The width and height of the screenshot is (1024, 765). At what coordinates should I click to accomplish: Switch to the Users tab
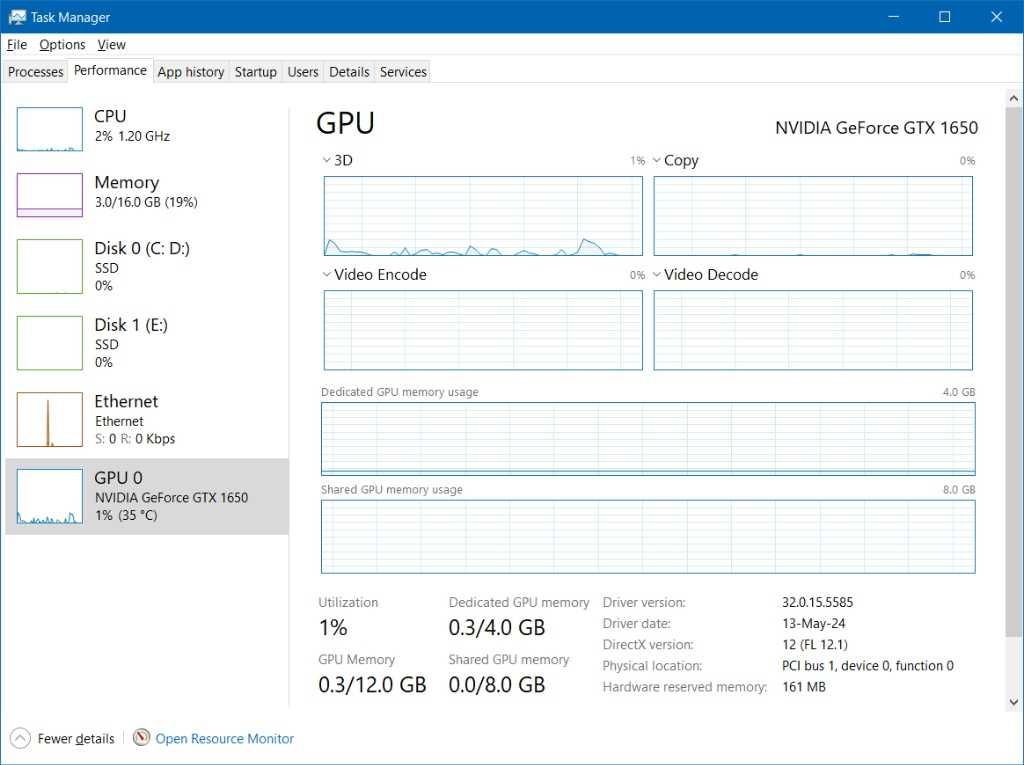(303, 72)
